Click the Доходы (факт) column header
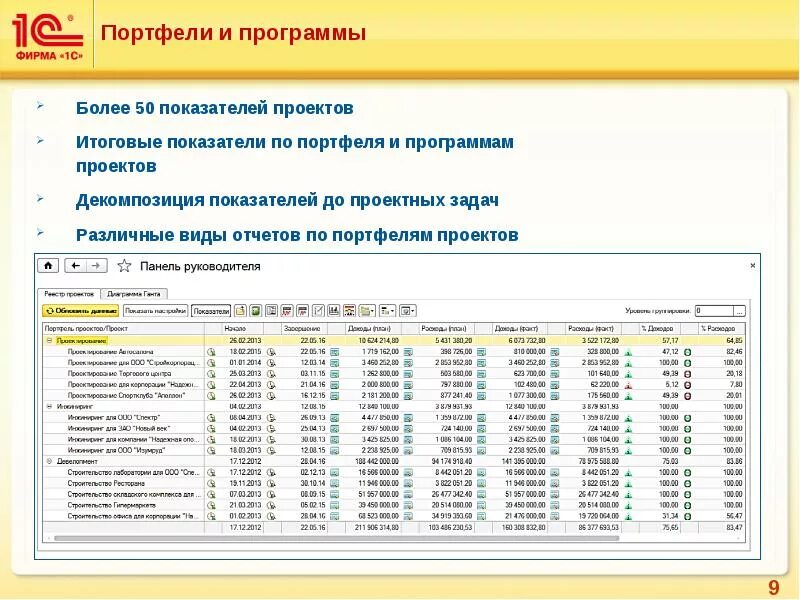The width and height of the screenshot is (800, 600). pyautogui.click(x=520, y=329)
